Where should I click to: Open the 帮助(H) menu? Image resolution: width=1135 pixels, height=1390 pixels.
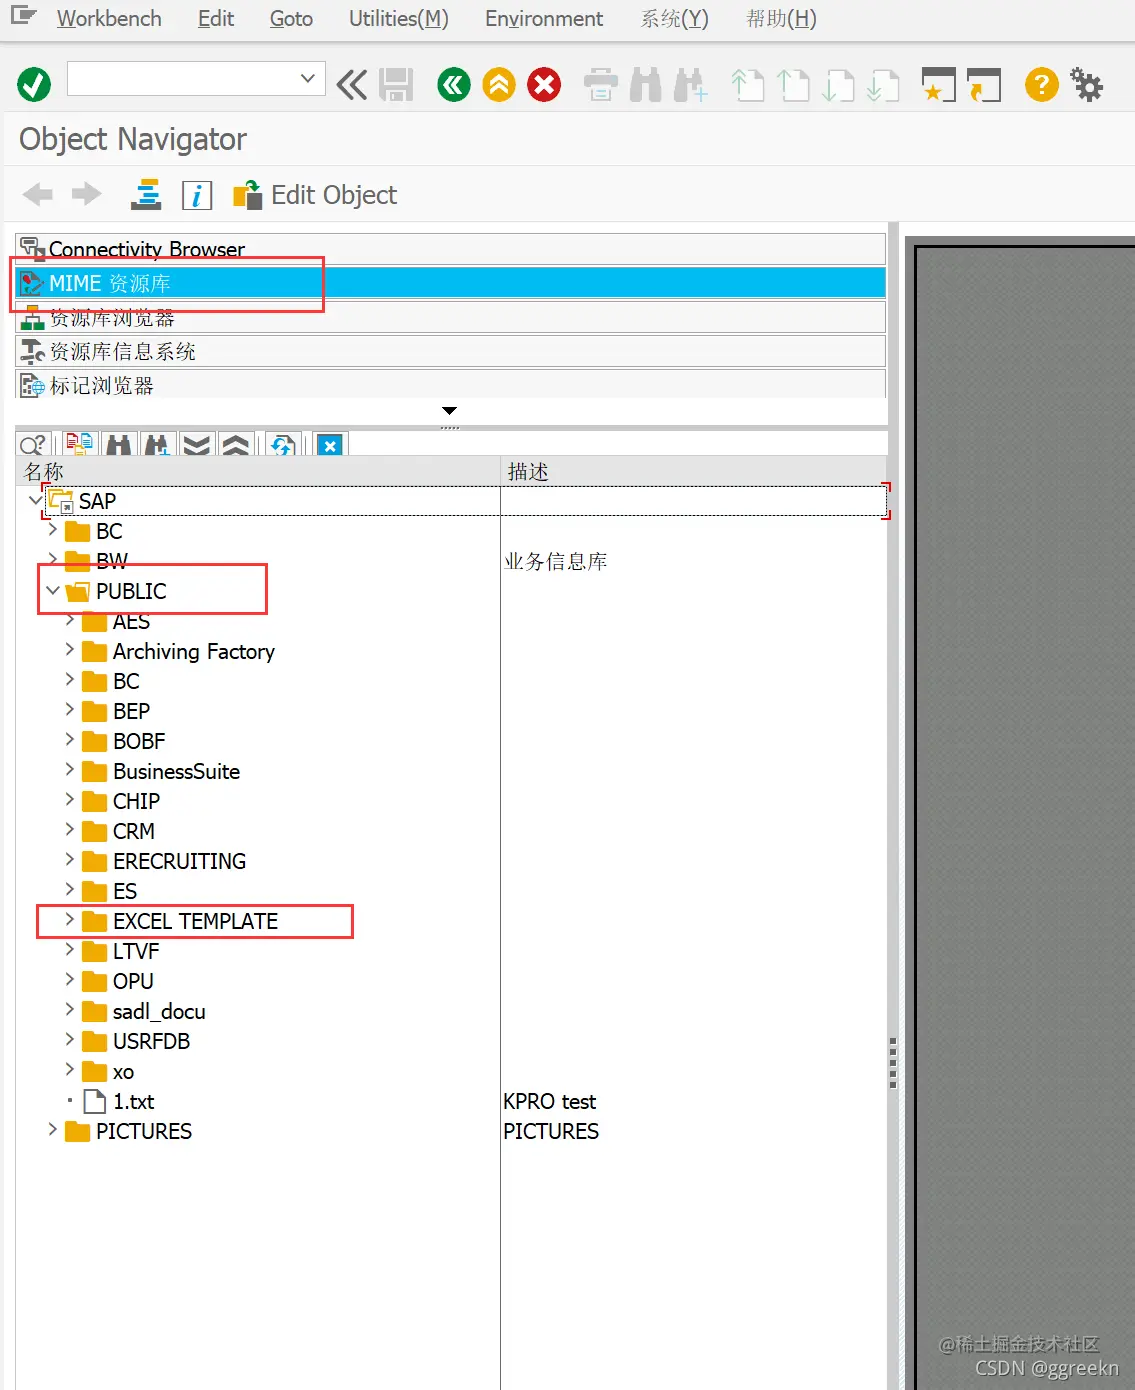coord(782,19)
